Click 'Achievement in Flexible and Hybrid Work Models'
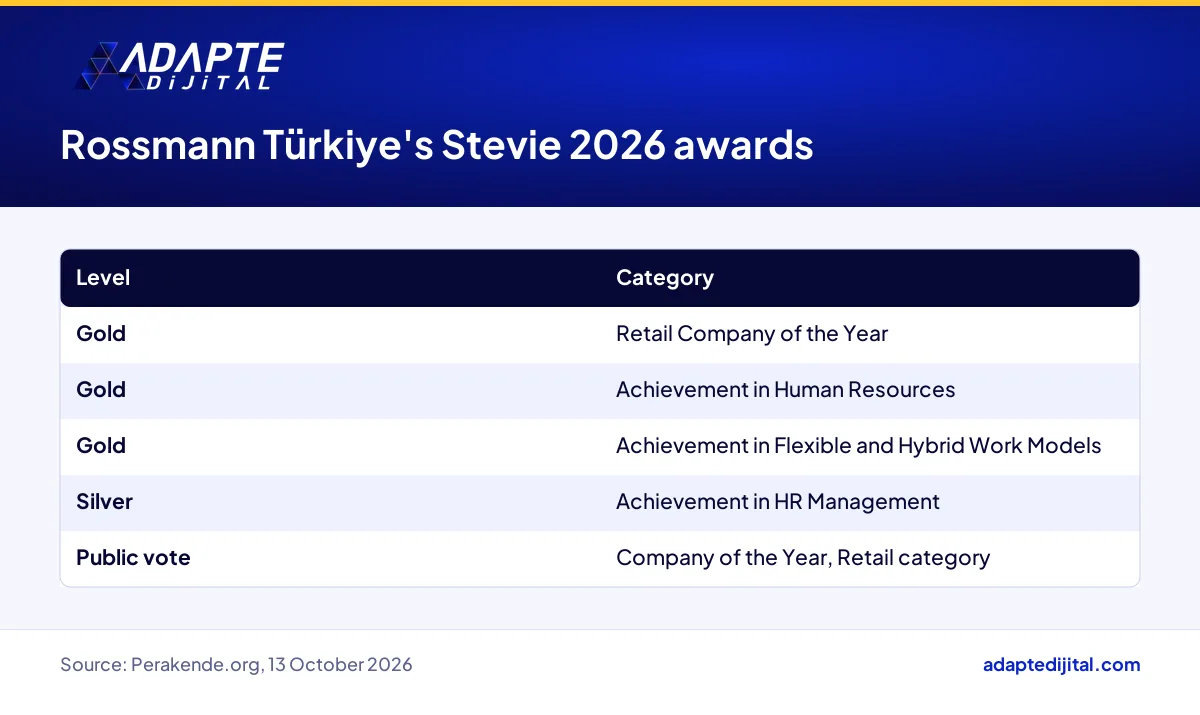This screenshot has width=1200, height=715. point(858,446)
